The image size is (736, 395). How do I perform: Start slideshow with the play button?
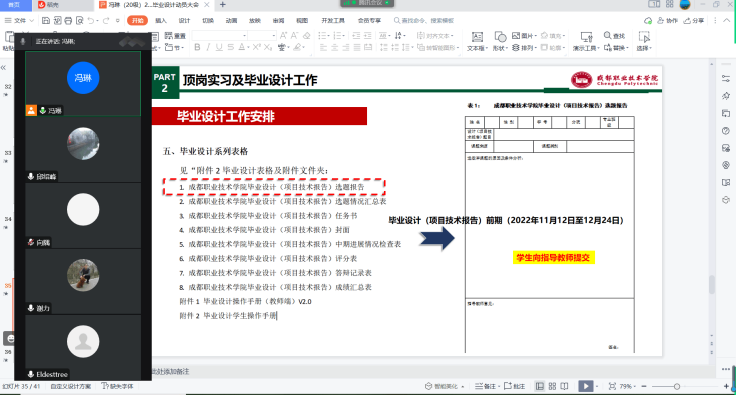(x=585, y=386)
